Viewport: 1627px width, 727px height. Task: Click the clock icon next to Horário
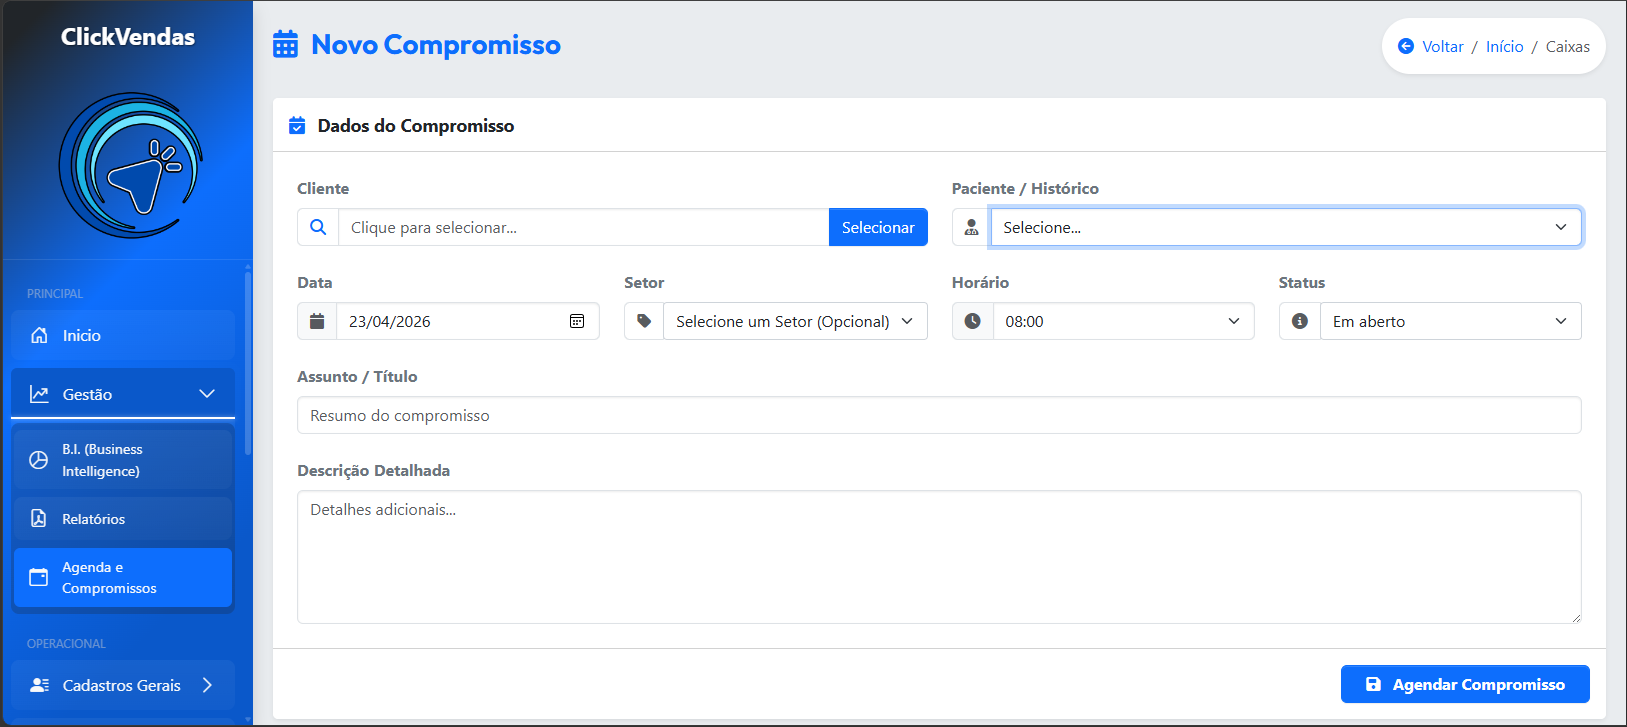click(973, 321)
